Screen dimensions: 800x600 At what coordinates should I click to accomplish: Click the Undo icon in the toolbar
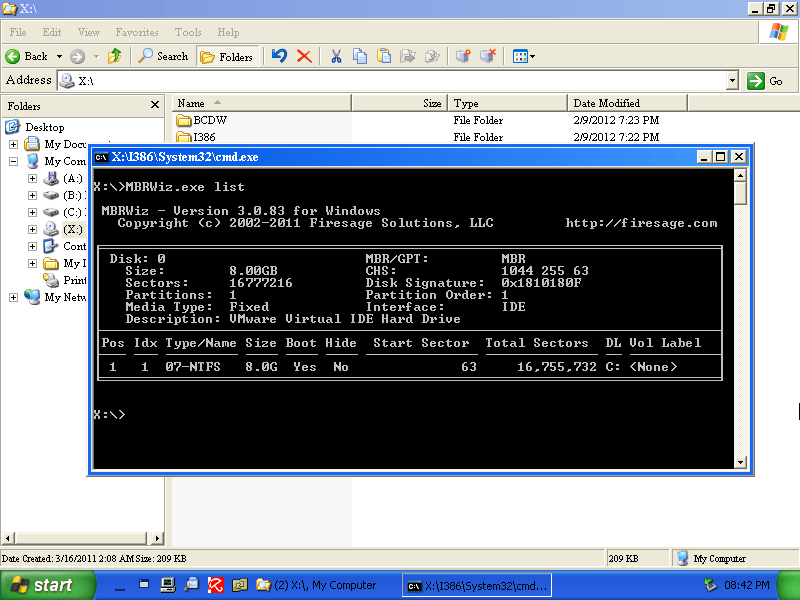coord(280,56)
